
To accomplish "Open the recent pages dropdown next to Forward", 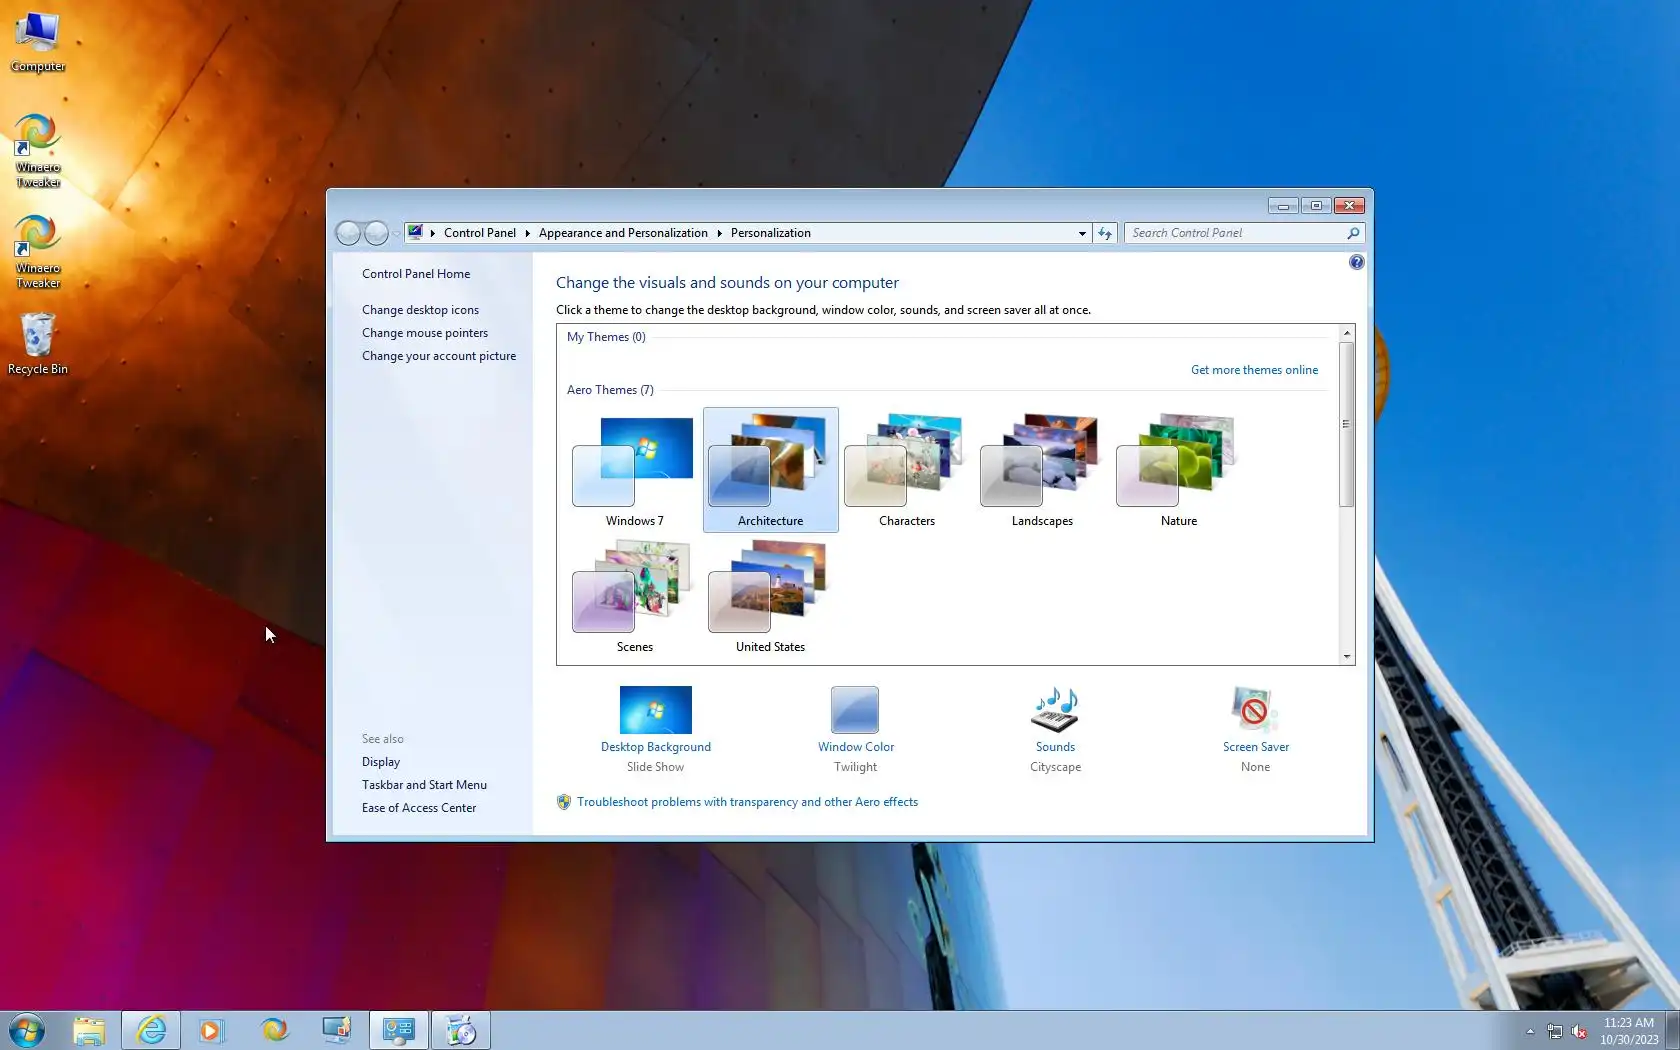I will coord(396,233).
